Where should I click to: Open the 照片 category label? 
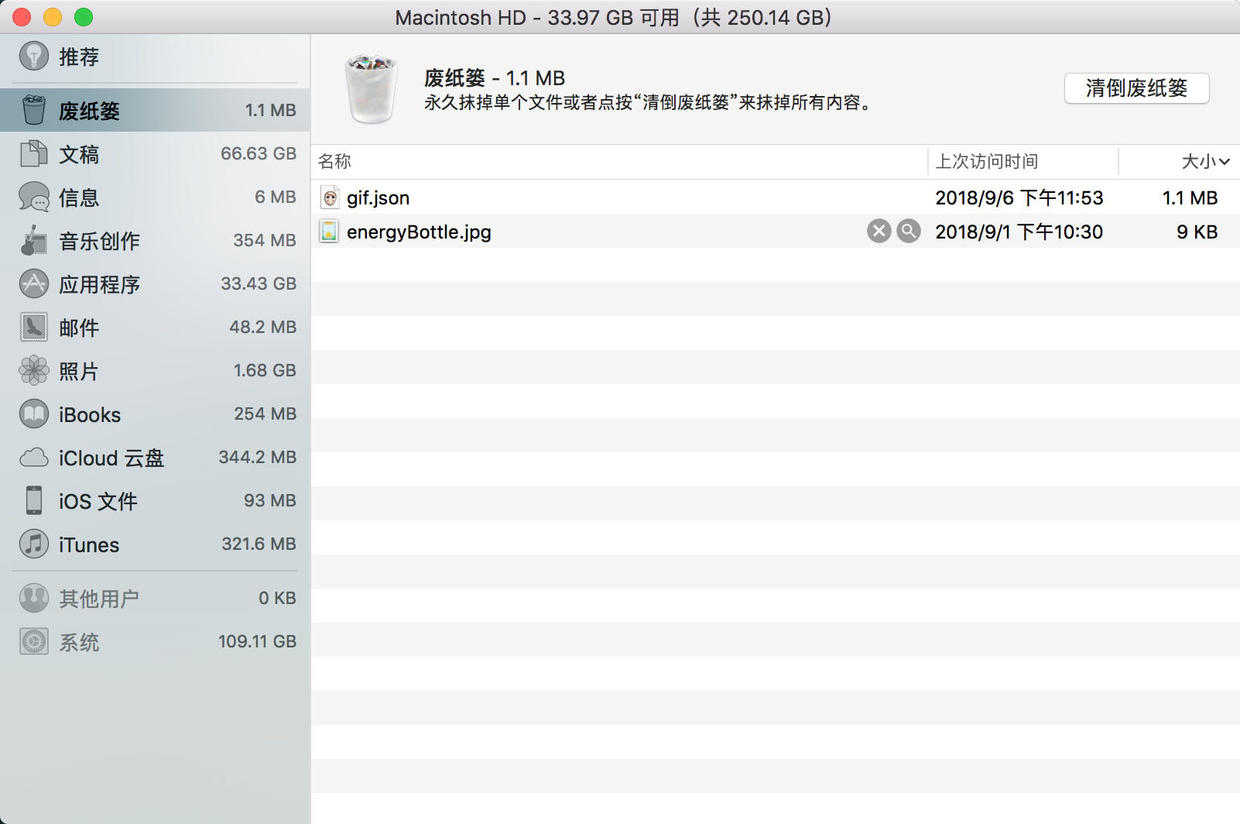79,371
